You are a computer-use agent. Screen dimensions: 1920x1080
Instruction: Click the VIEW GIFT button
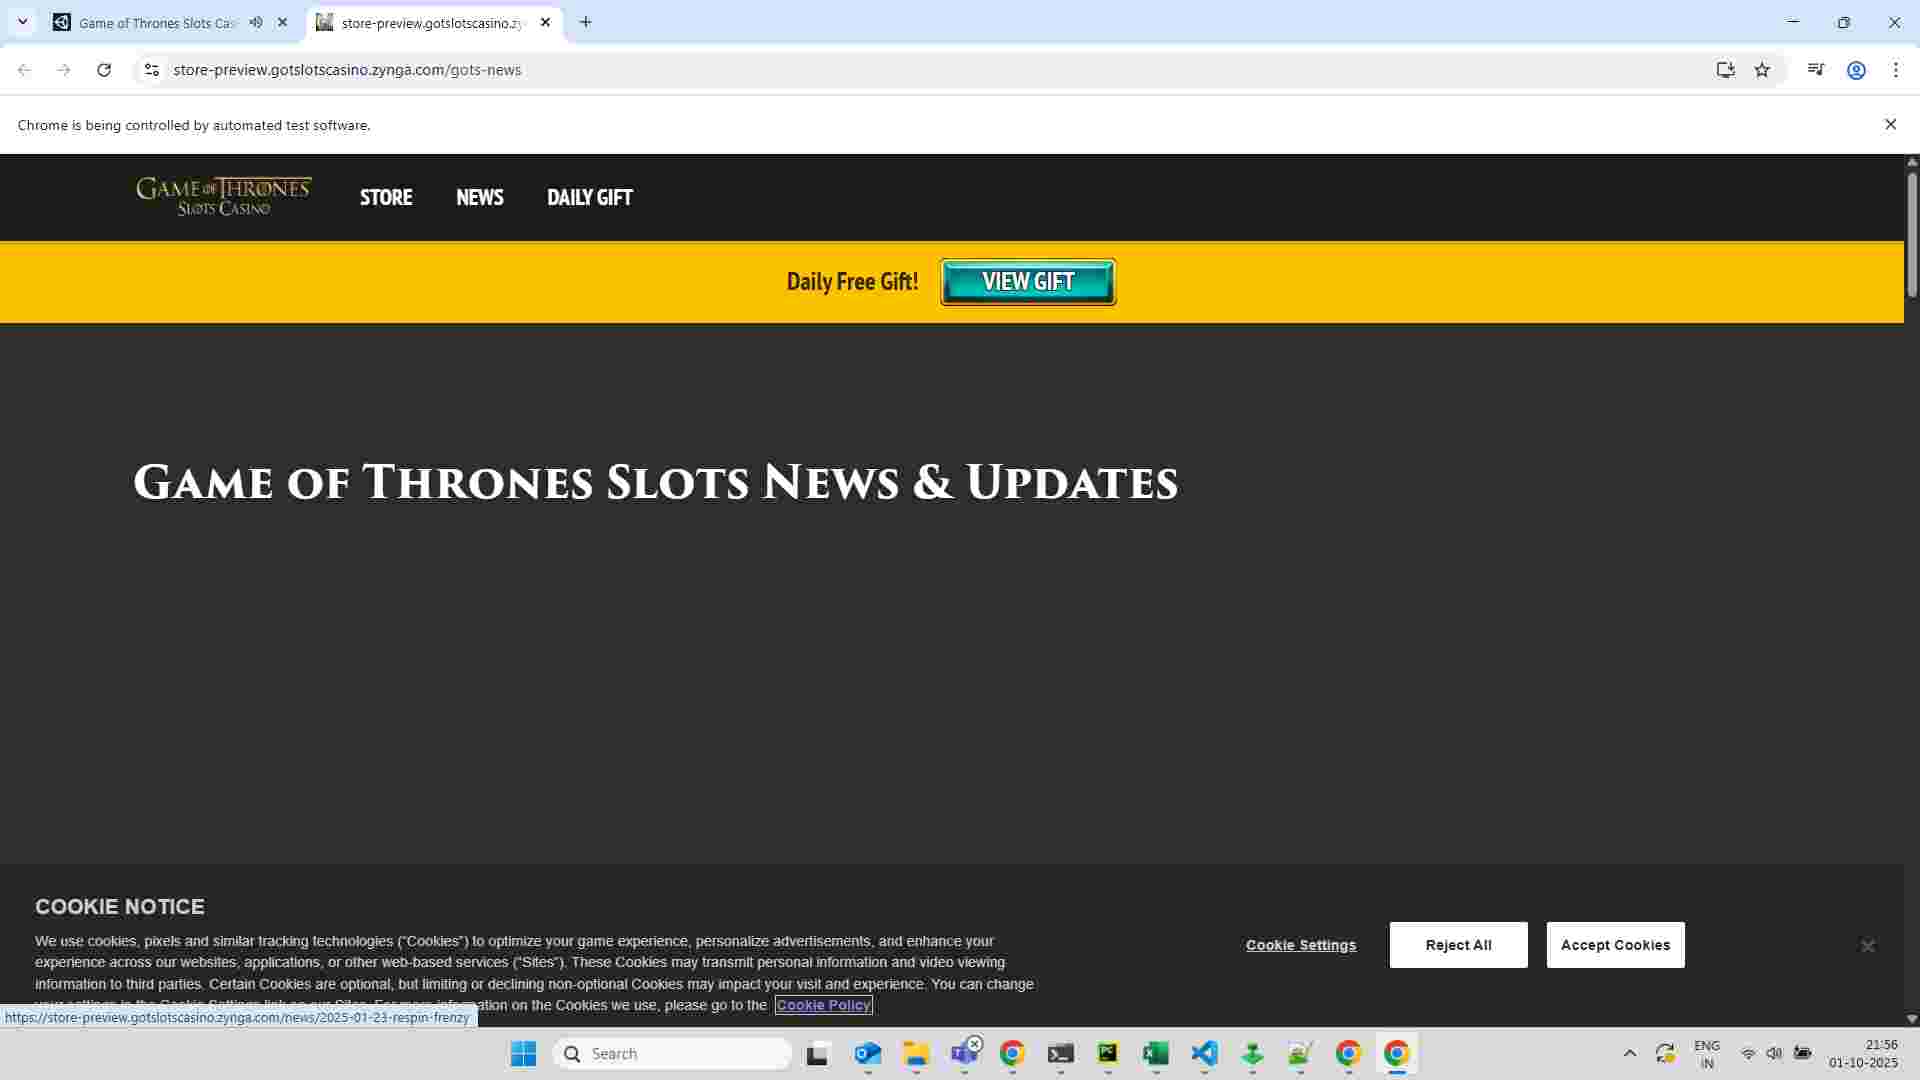click(1028, 282)
